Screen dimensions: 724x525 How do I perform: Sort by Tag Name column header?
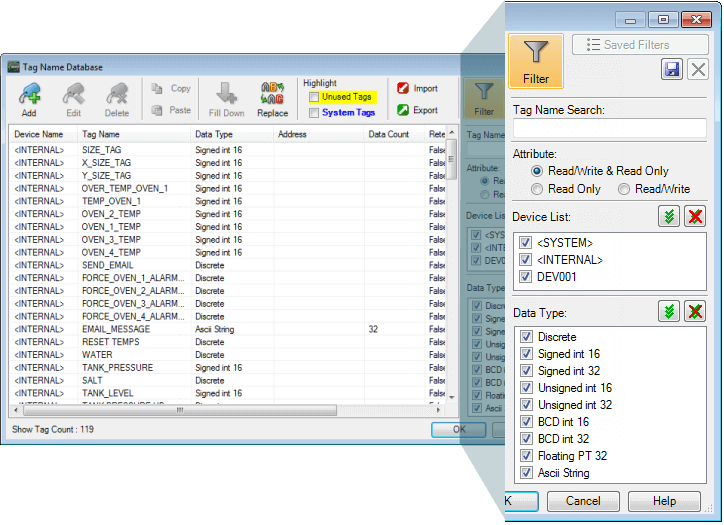134,134
